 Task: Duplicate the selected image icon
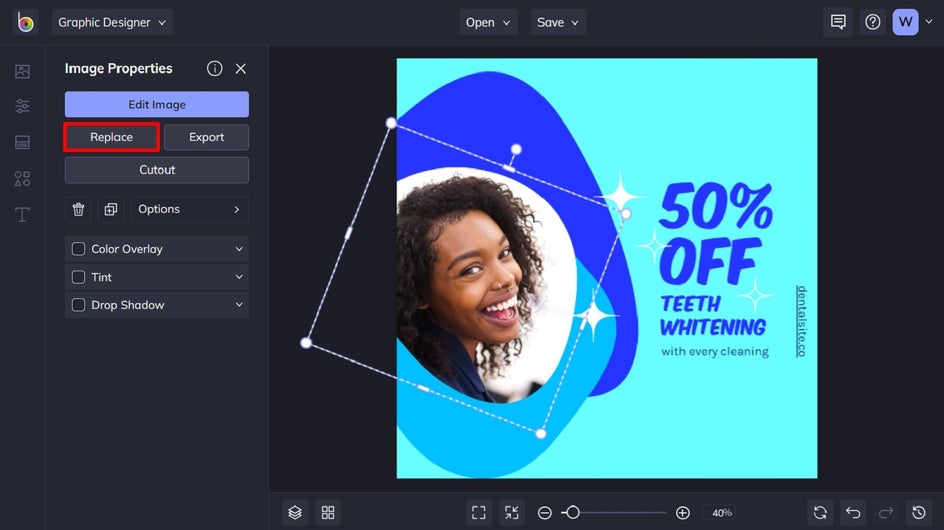(x=111, y=209)
